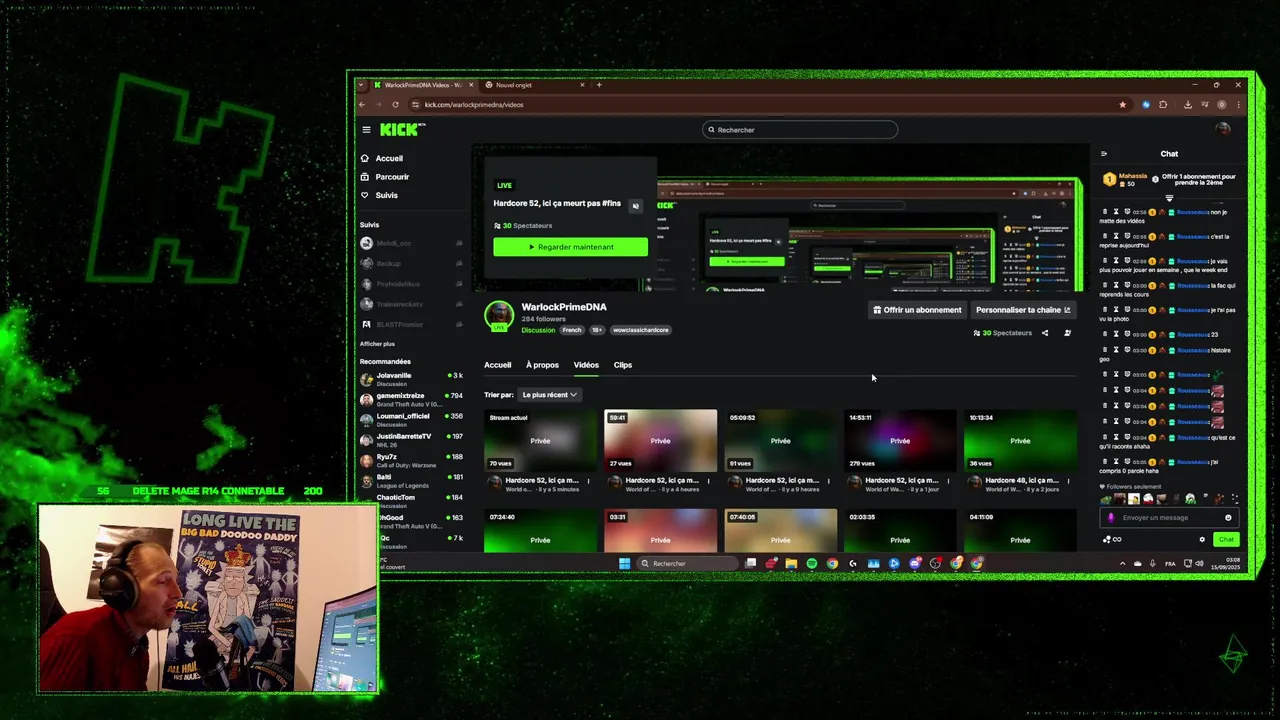Open options menu of the 279 vues video
This screenshot has width=1280, height=720.
point(948,481)
